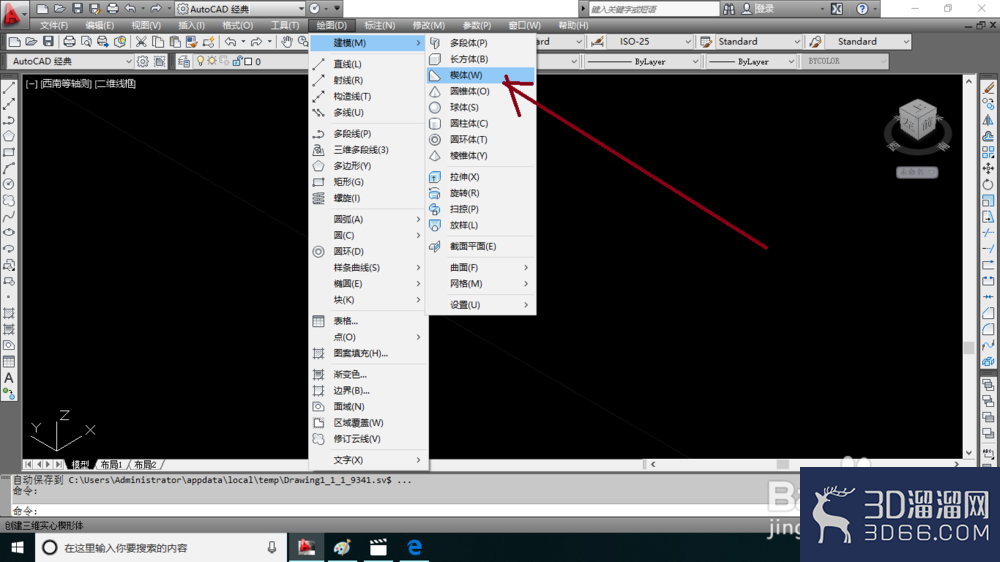Open the Help (帮助) menu
This screenshot has height=562, width=1000.
click(x=573, y=26)
